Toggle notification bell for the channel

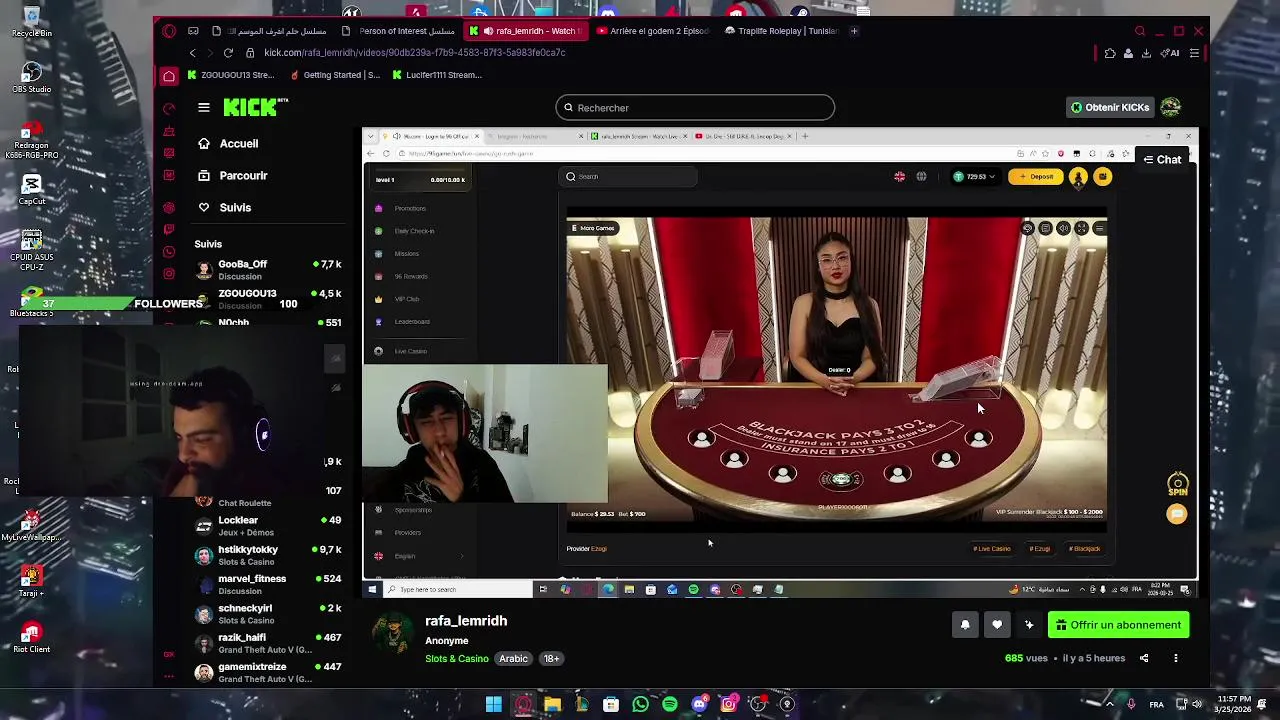tap(965, 625)
